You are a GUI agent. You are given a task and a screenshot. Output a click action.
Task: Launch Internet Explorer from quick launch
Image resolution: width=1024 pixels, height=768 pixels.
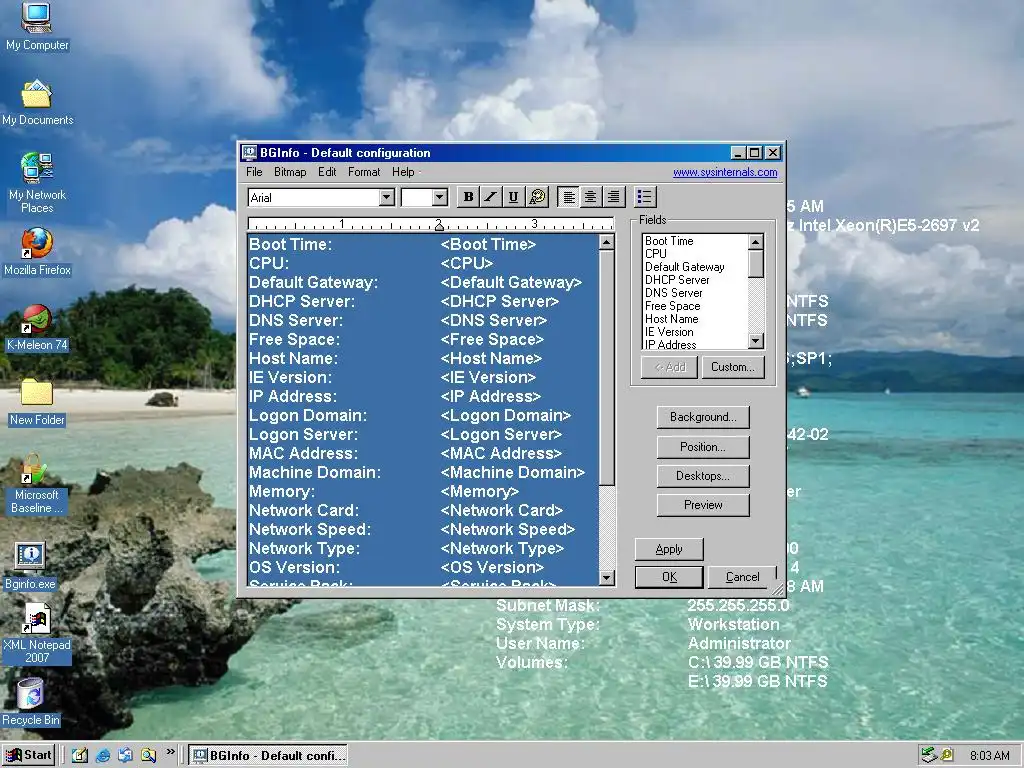103,755
